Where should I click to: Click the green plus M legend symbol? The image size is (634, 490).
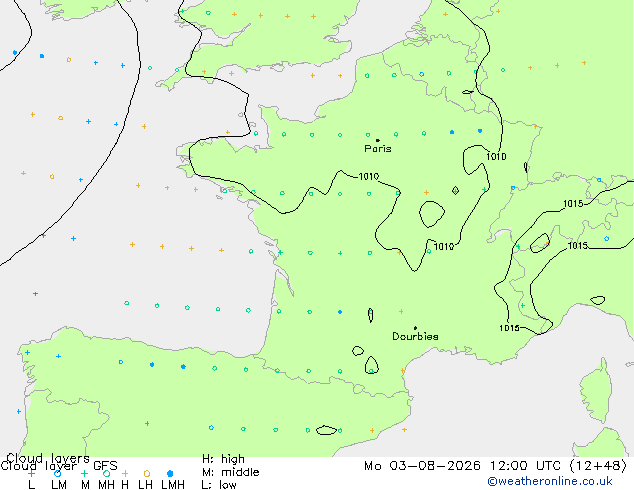coord(84,473)
